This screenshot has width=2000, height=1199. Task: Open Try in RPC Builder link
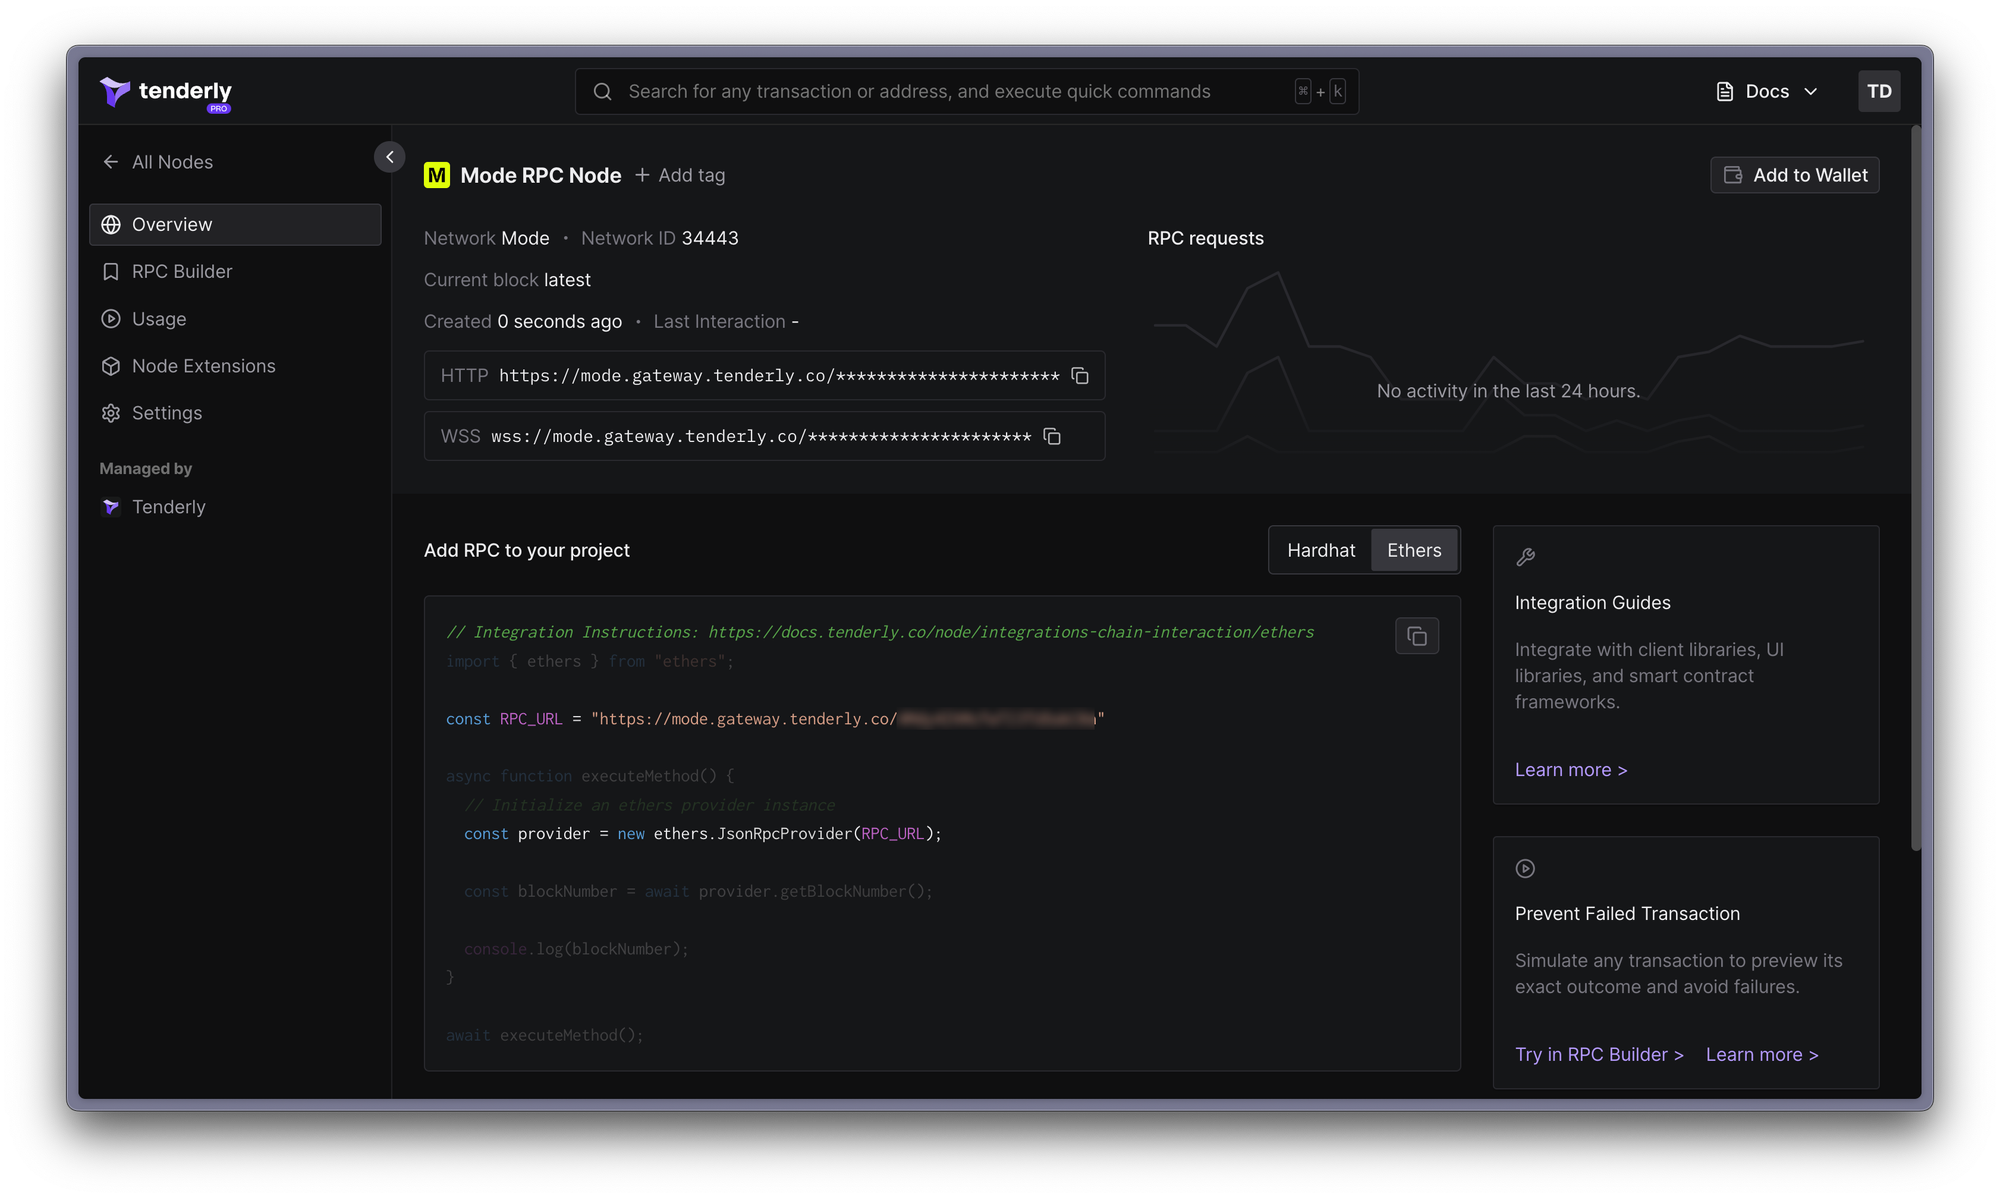(1598, 1054)
